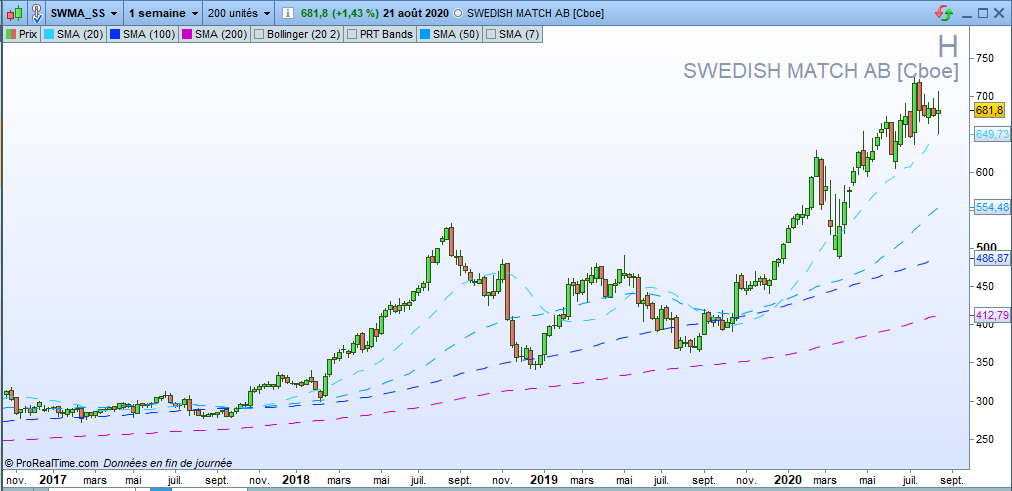Viewport: 1012px width, 491px height.
Task: Click the 2018 label on time axis
Action: (296, 481)
